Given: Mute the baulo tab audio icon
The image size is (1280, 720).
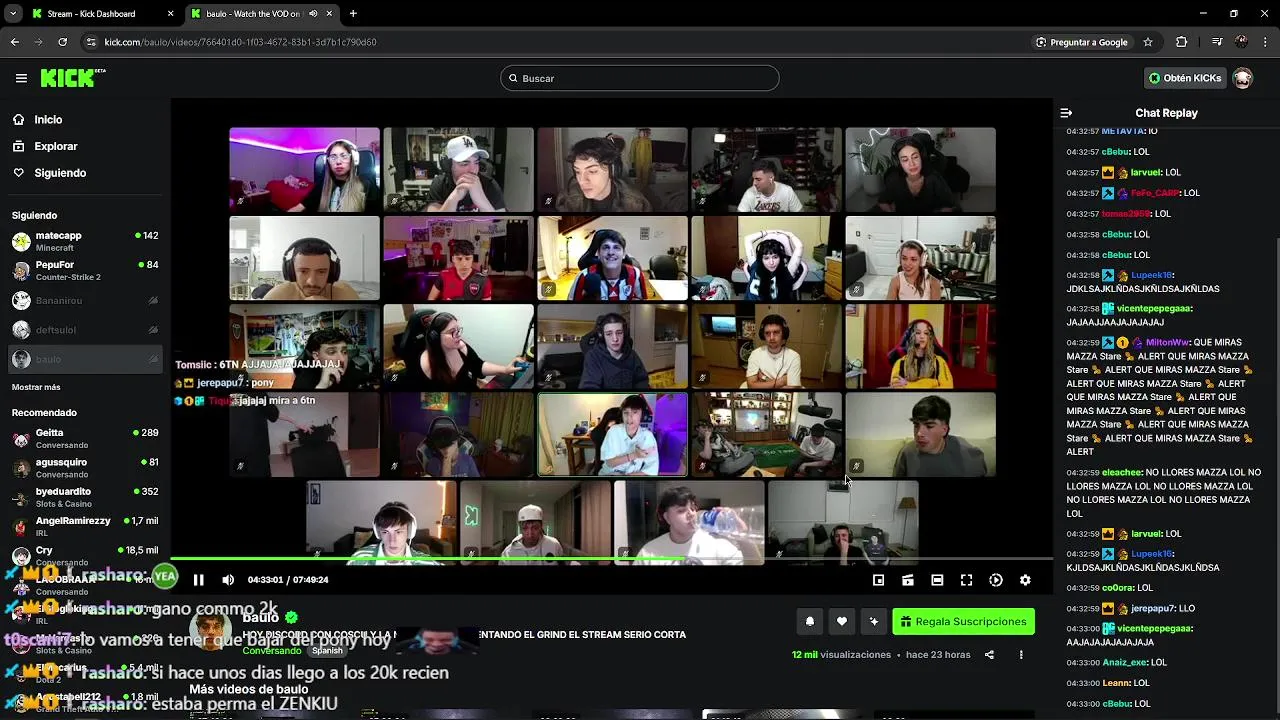Looking at the screenshot, I should tap(313, 14).
